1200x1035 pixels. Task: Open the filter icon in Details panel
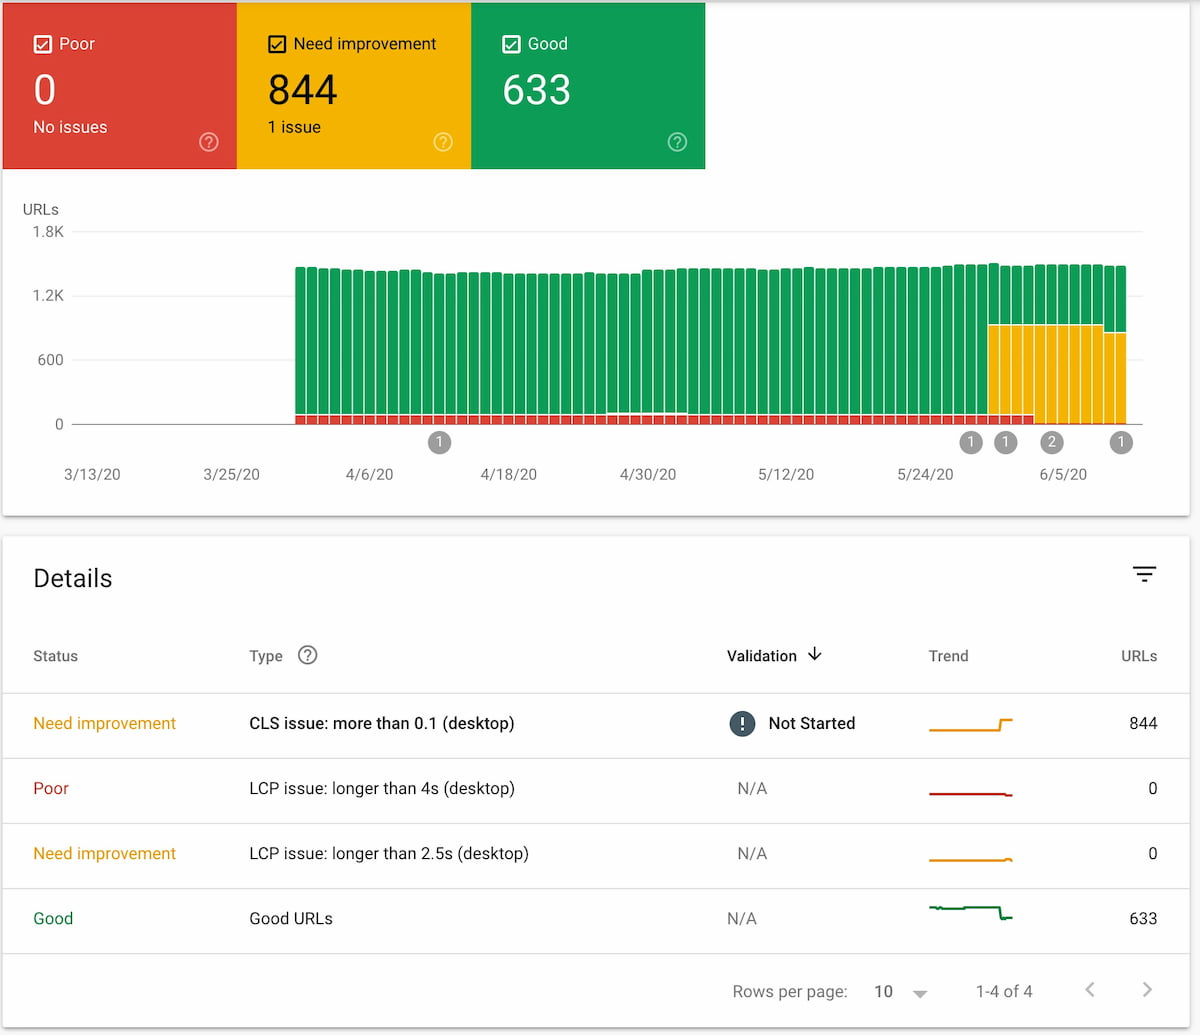coord(1144,574)
